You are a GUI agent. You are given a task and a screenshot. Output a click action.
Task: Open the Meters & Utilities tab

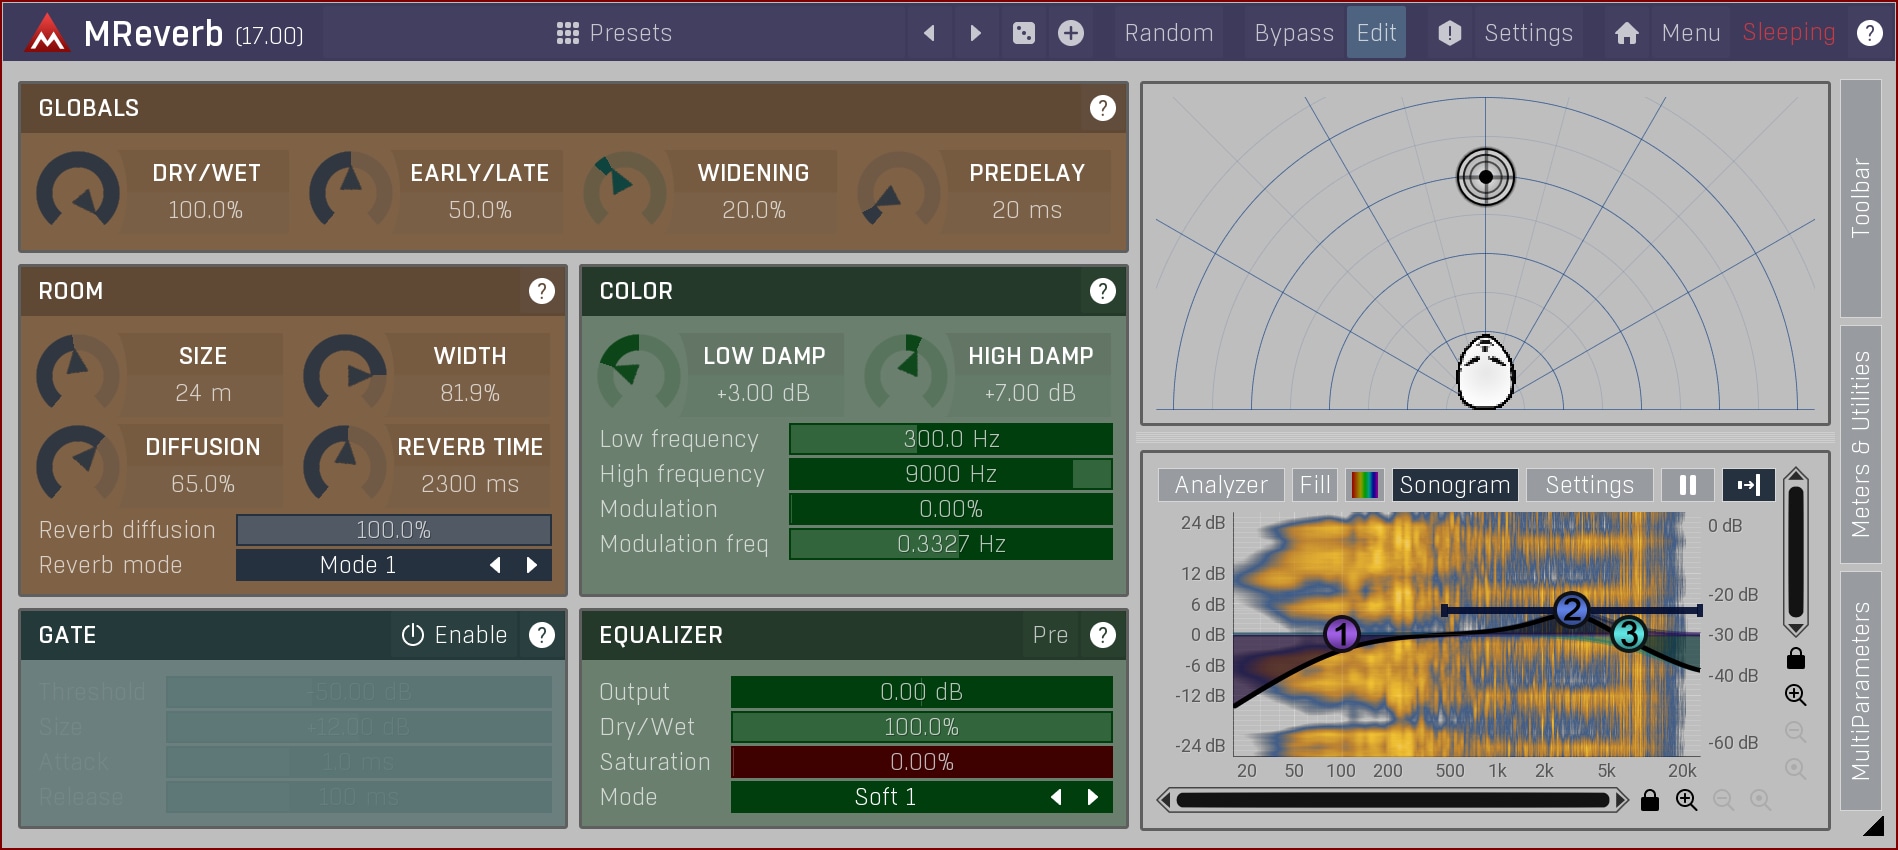click(1860, 444)
